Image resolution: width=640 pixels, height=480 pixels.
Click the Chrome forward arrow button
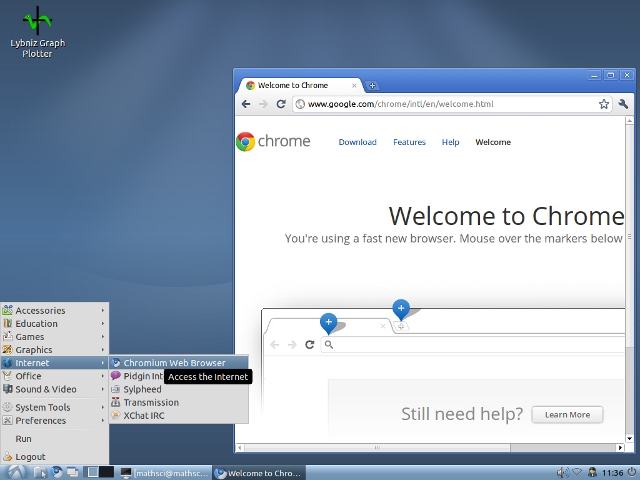tap(263, 104)
